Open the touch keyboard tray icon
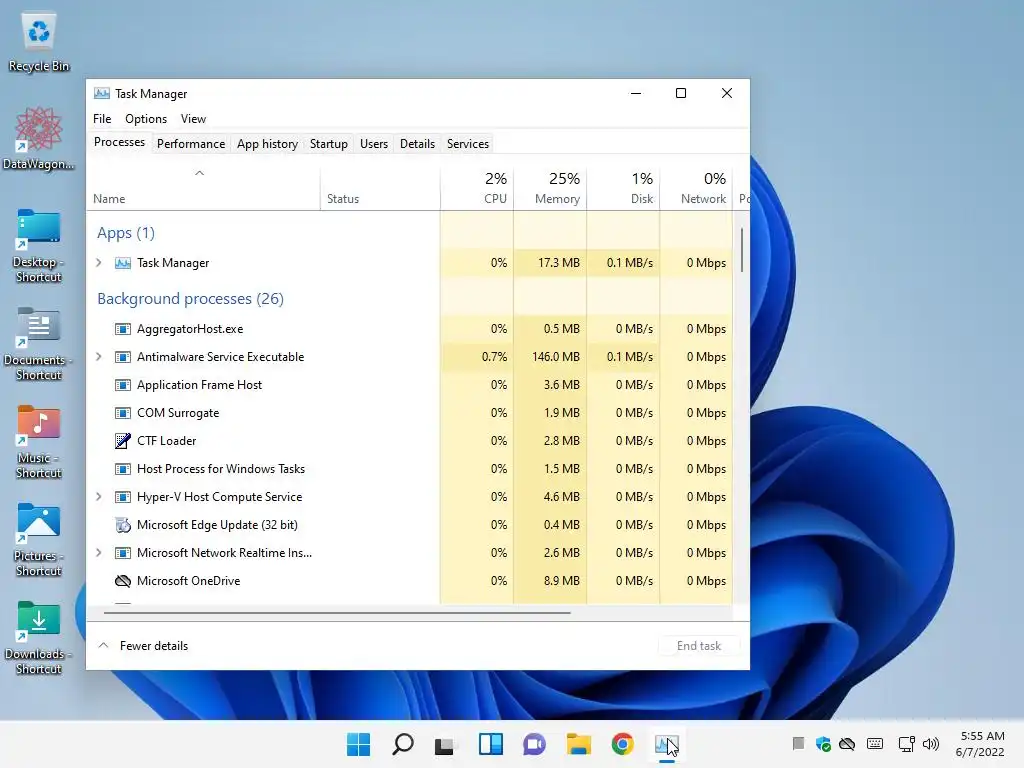The width and height of the screenshot is (1024, 768). point(875,744)
